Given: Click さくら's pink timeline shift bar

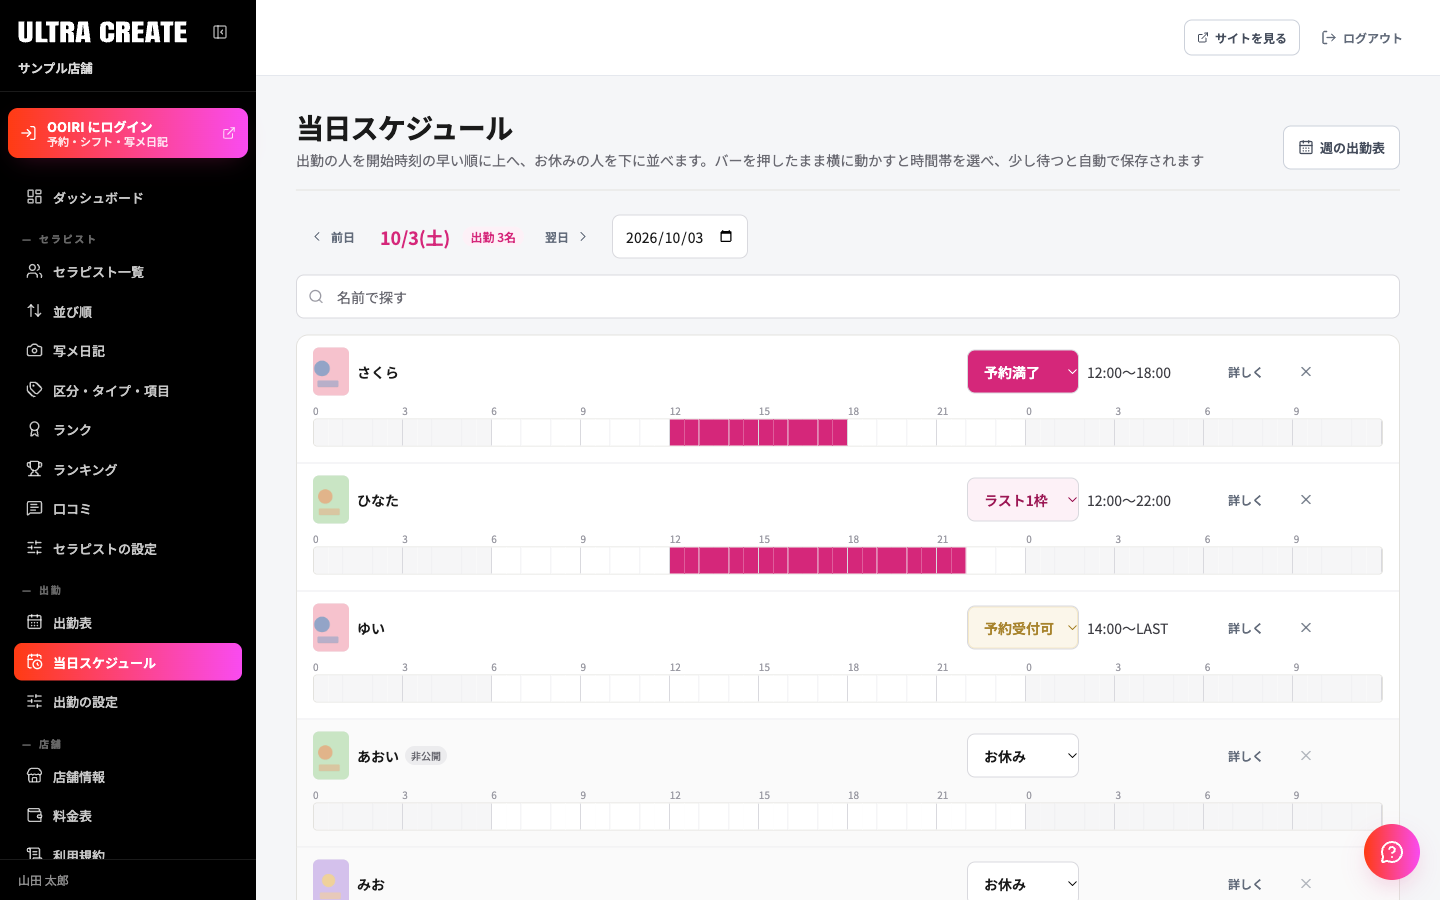Looking at the screenshot, I should [x=759, y=433].
